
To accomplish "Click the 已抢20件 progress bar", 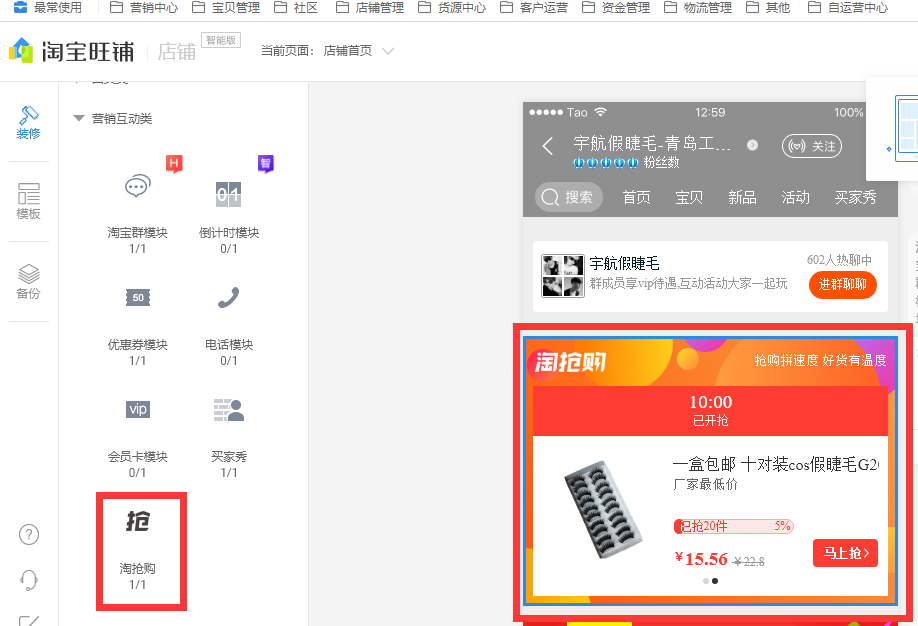I will (x=733, y=526).
